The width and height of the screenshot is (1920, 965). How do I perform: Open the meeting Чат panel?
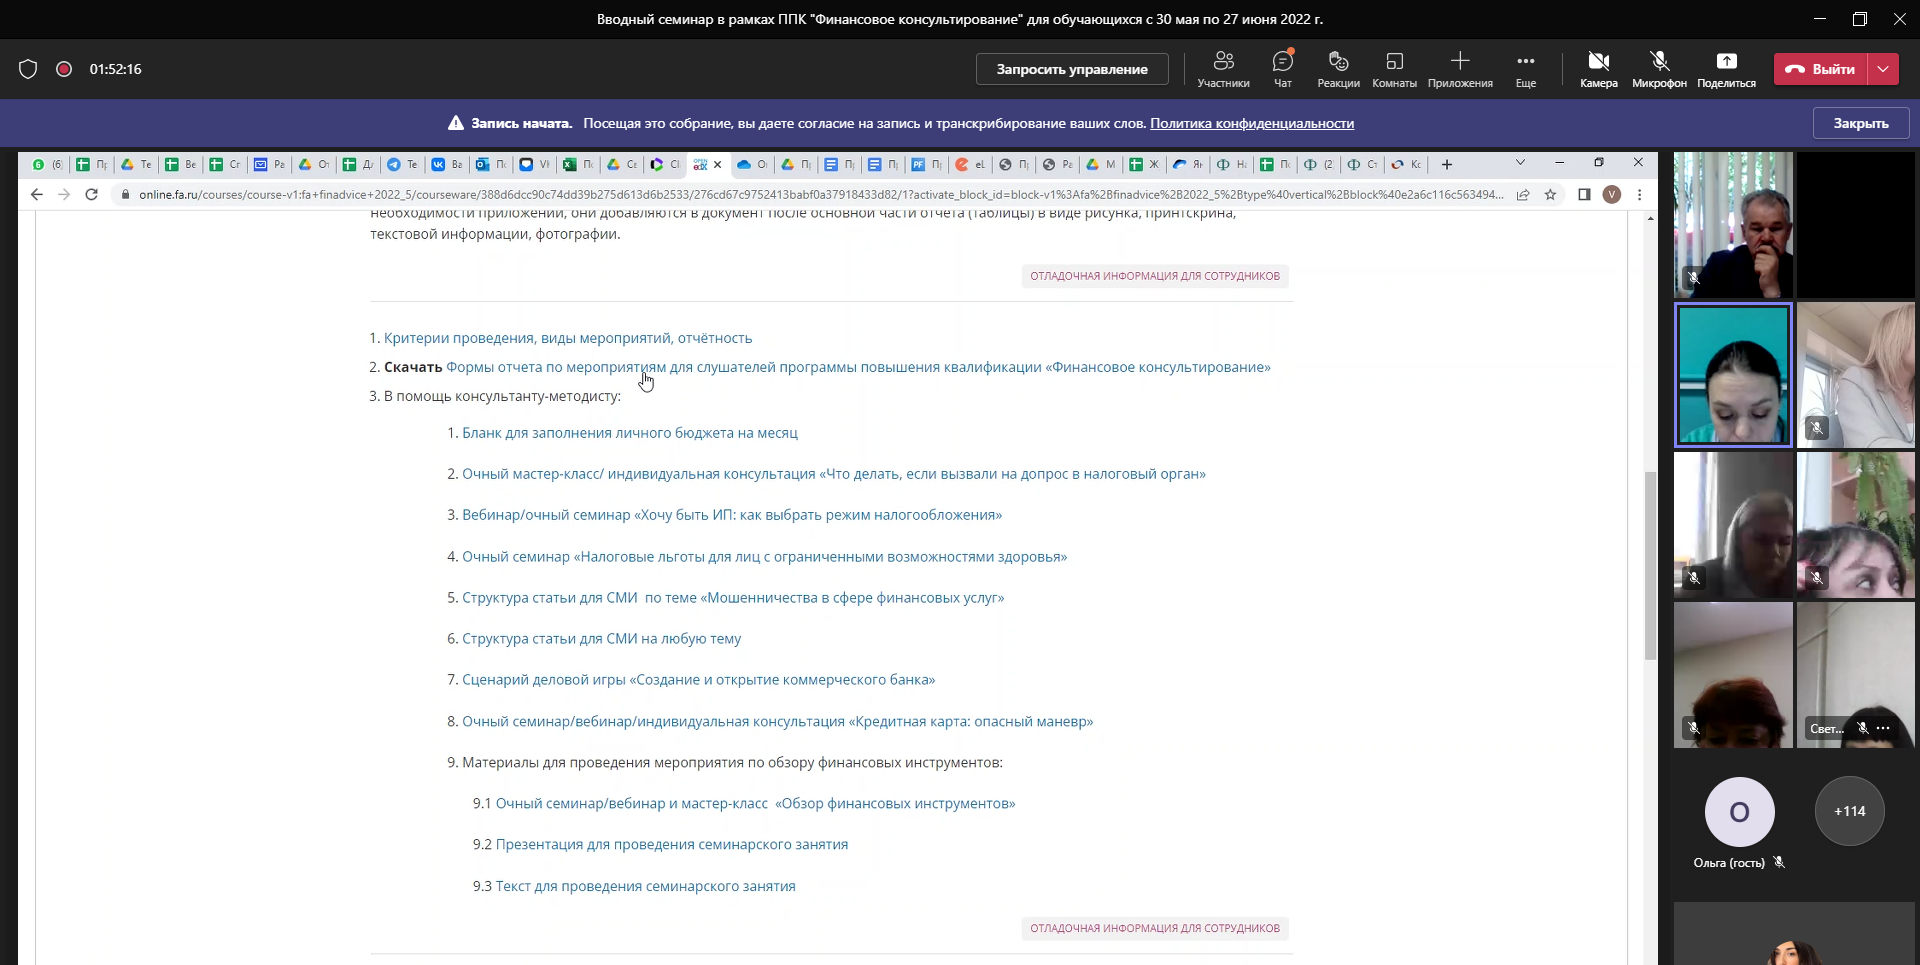tap(1283, 69)
